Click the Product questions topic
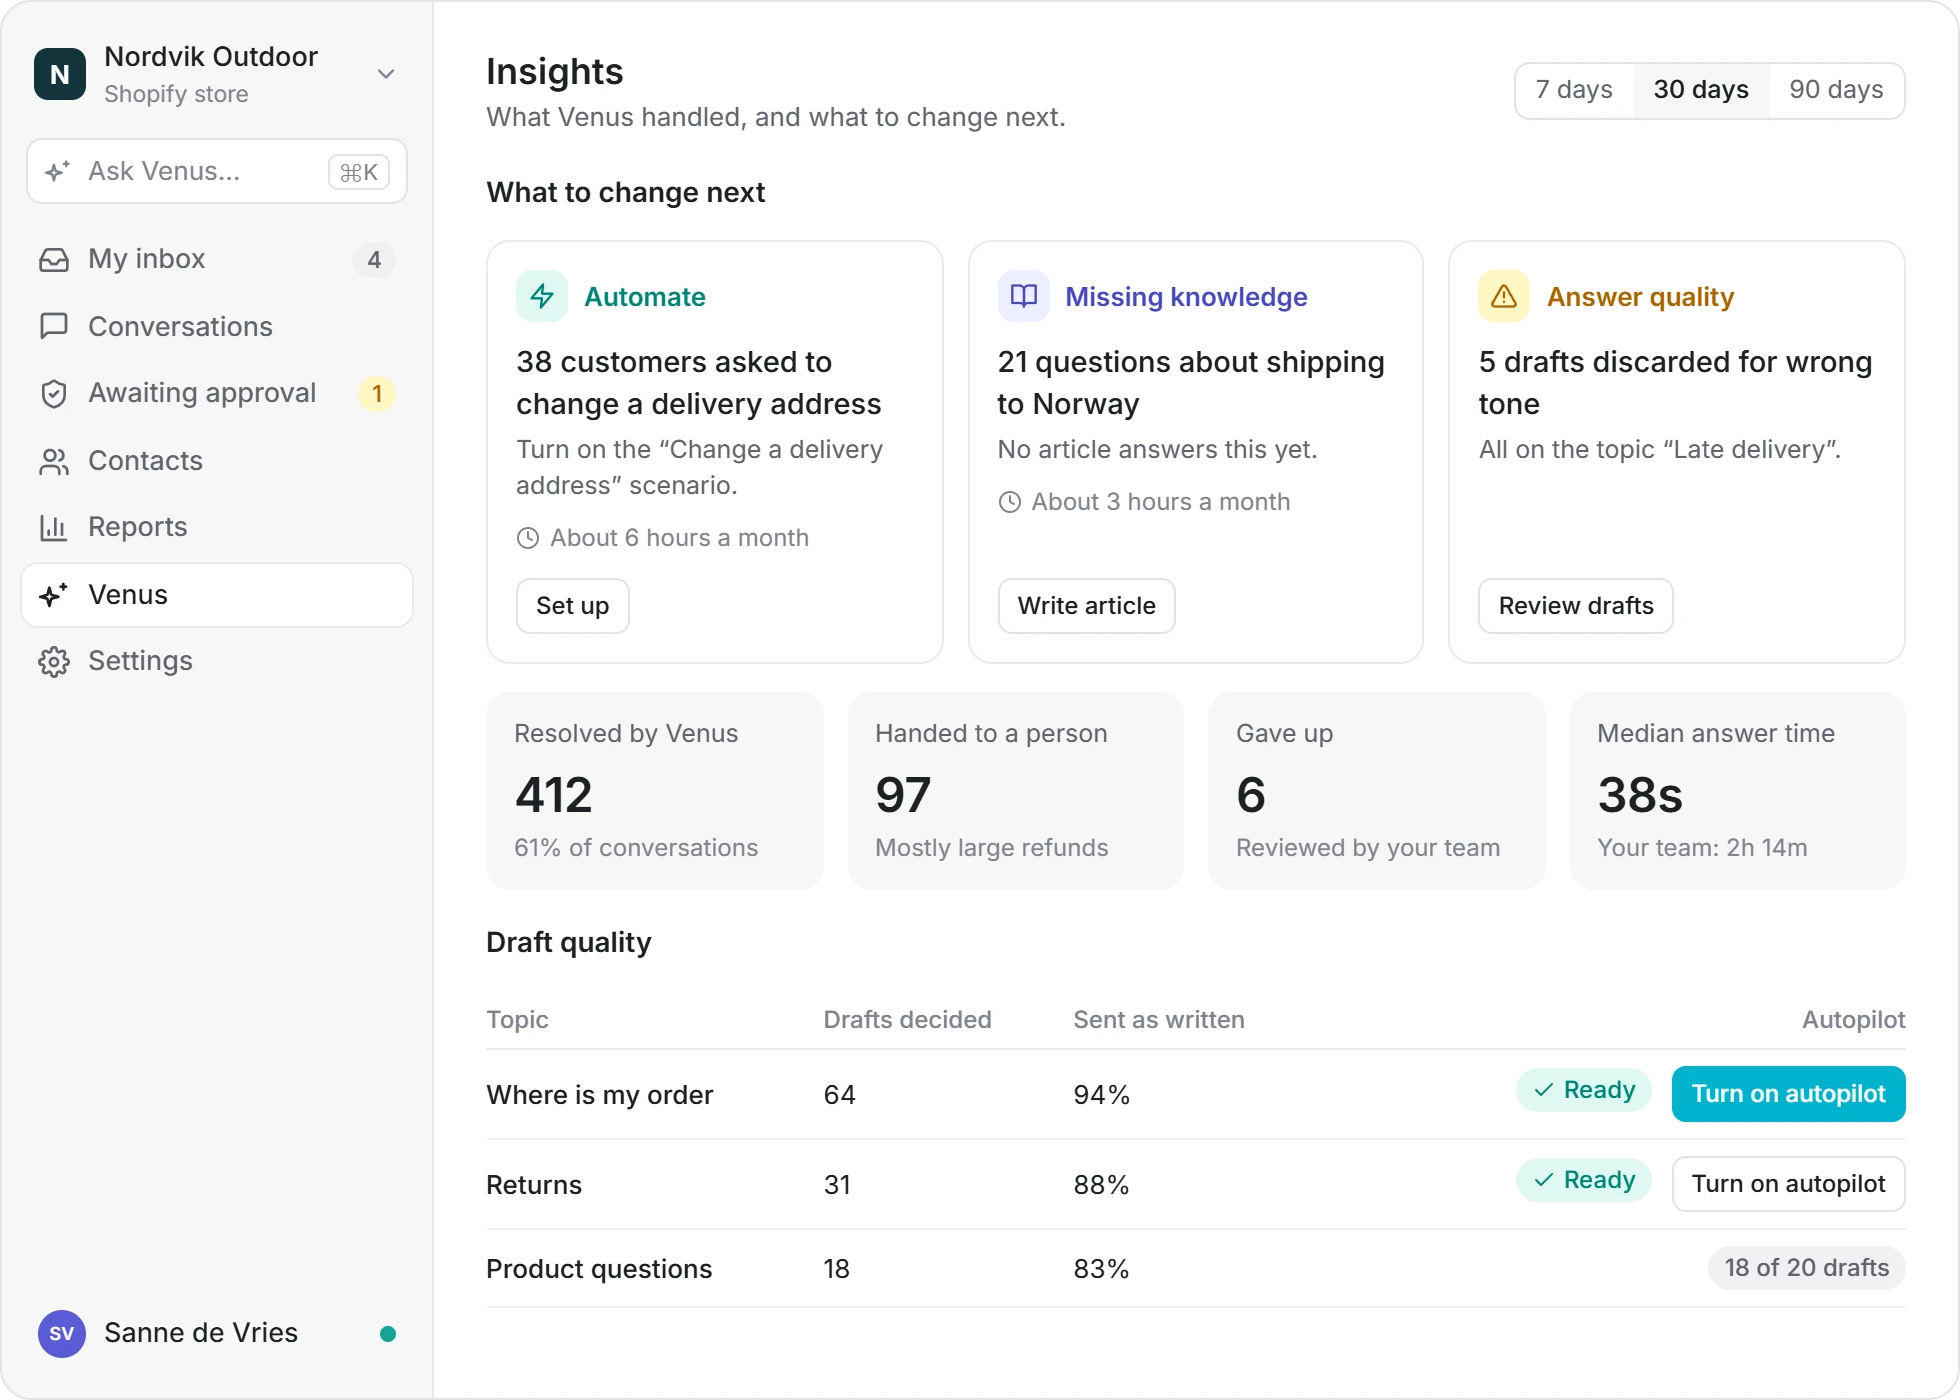The width and height of the screenshot is (1960, 1400). (599, 1269)
